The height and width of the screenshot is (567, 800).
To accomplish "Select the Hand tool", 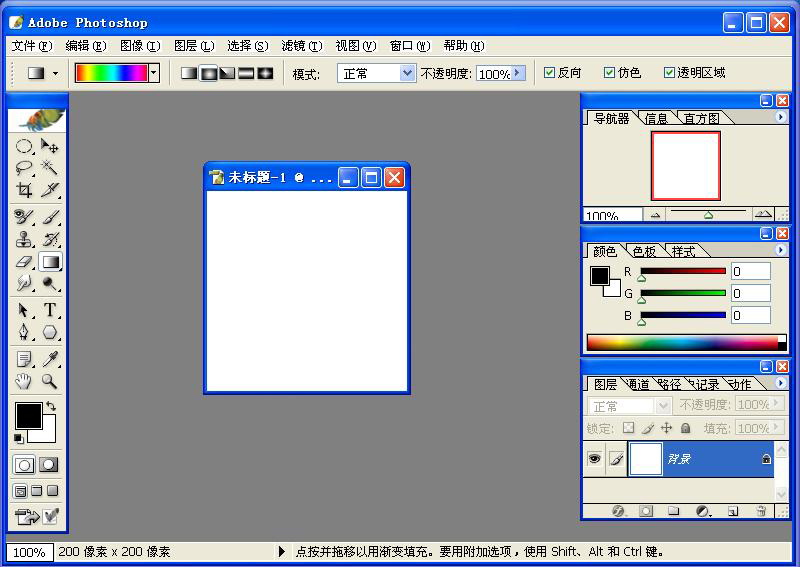I will 23,381.
